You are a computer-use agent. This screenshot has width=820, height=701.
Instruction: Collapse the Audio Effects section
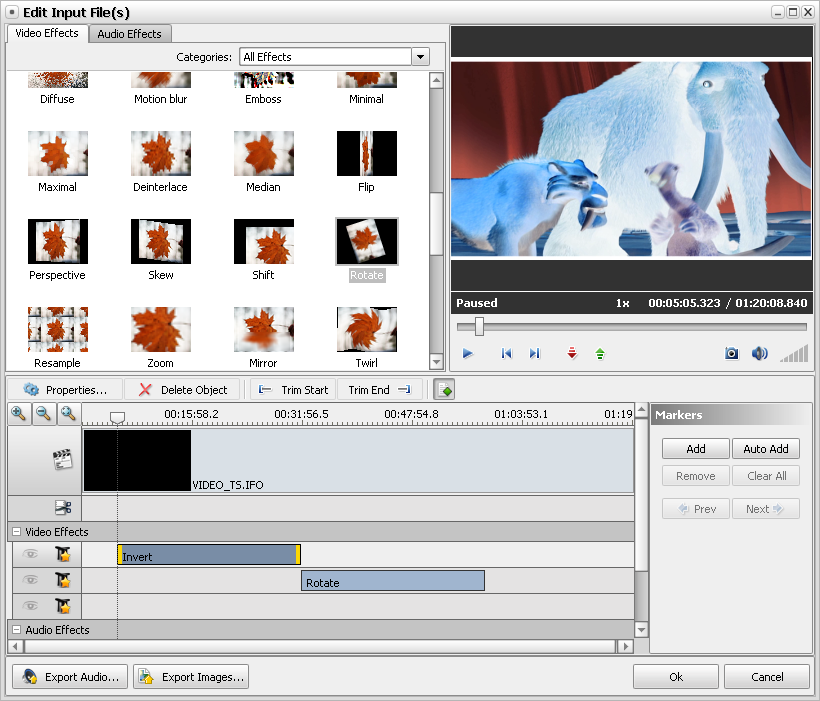(17, 630)
